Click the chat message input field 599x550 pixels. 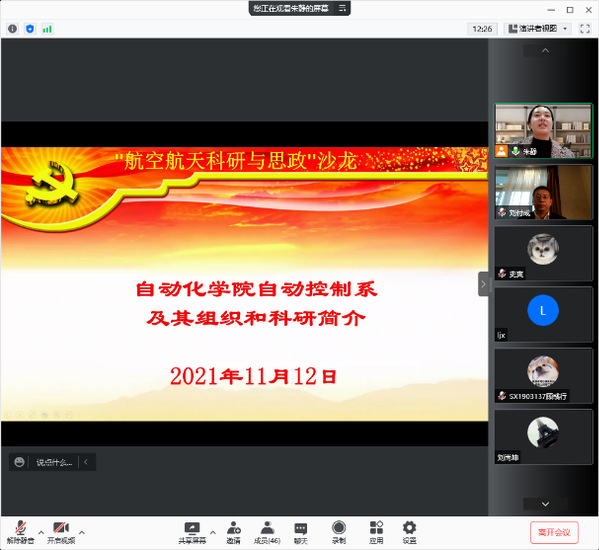click(54, 462)
